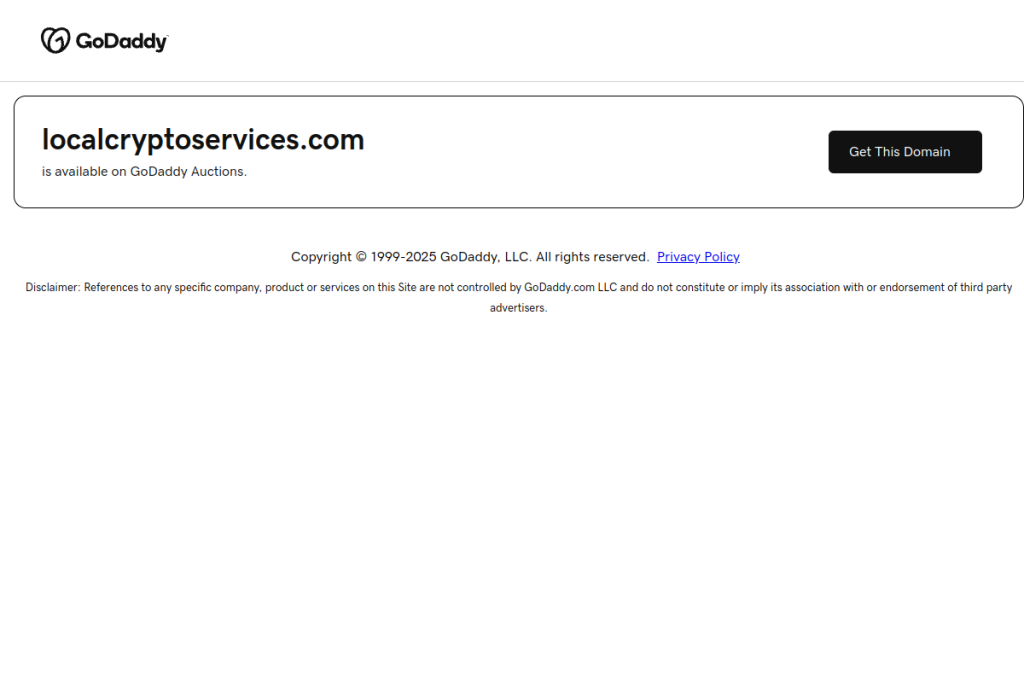Click the GoDaddy heart logo icon
Screen dimensions: 1024x683
coord(56,40)
